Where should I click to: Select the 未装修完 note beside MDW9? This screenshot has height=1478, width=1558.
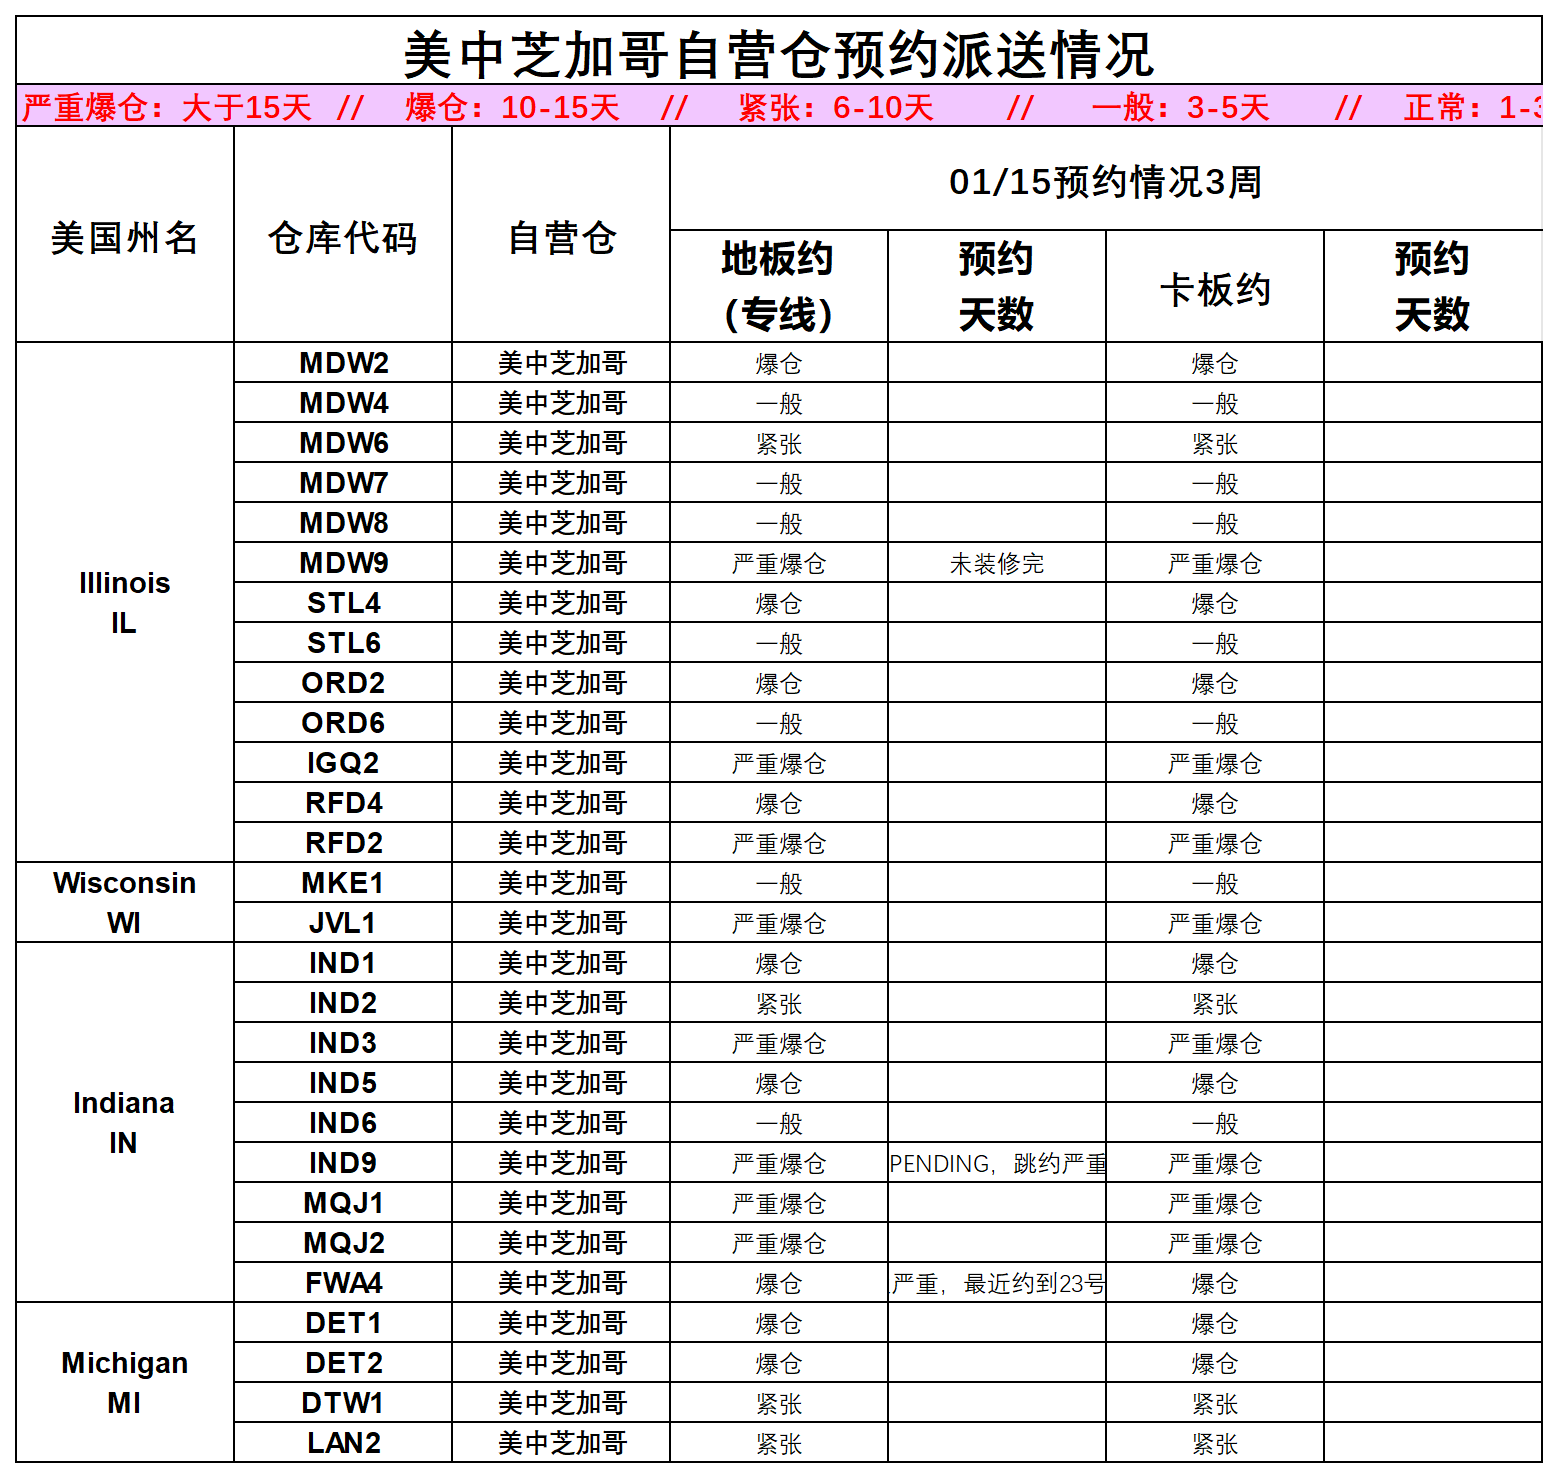tap(996, 563)
